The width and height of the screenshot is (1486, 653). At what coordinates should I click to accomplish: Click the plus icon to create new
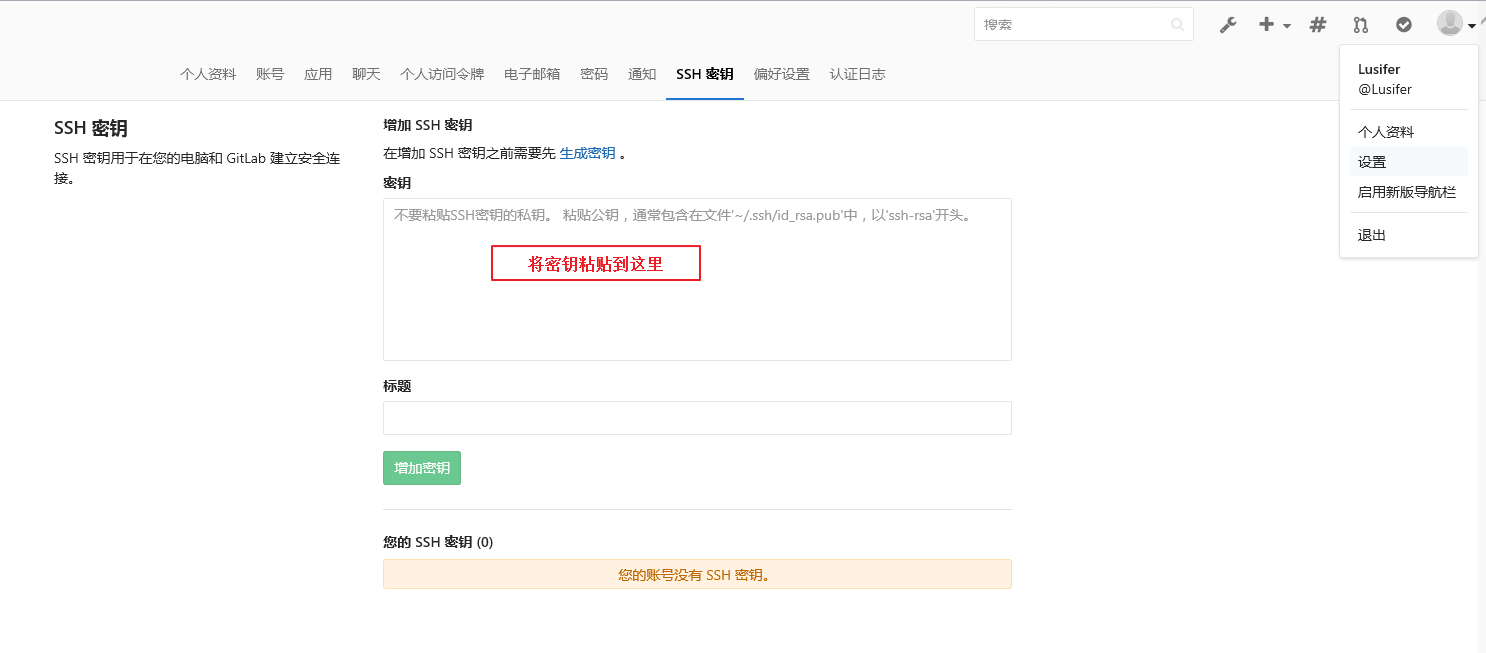pos(1266,25)
